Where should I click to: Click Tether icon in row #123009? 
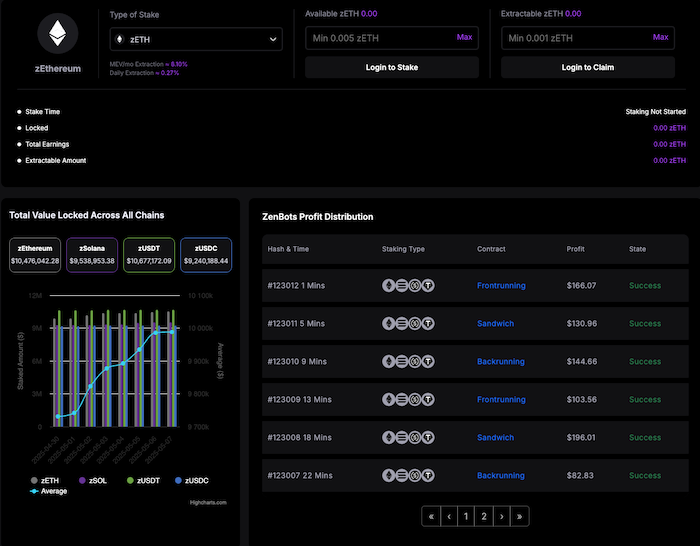pyautogui.click(x=428, y=399)
